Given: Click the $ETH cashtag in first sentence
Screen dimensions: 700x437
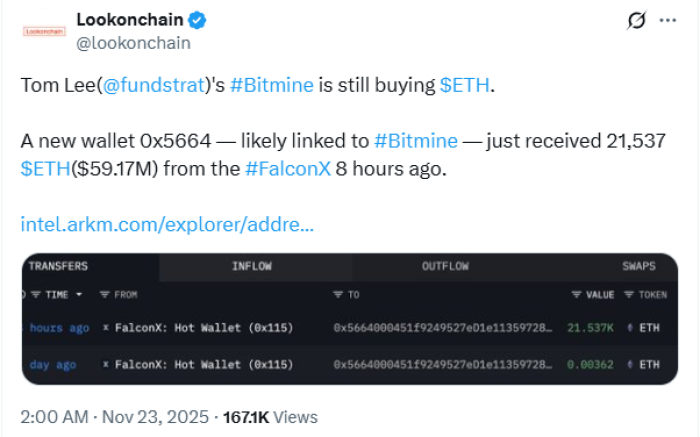Looking at the screenshot, I should coord(465,85).
